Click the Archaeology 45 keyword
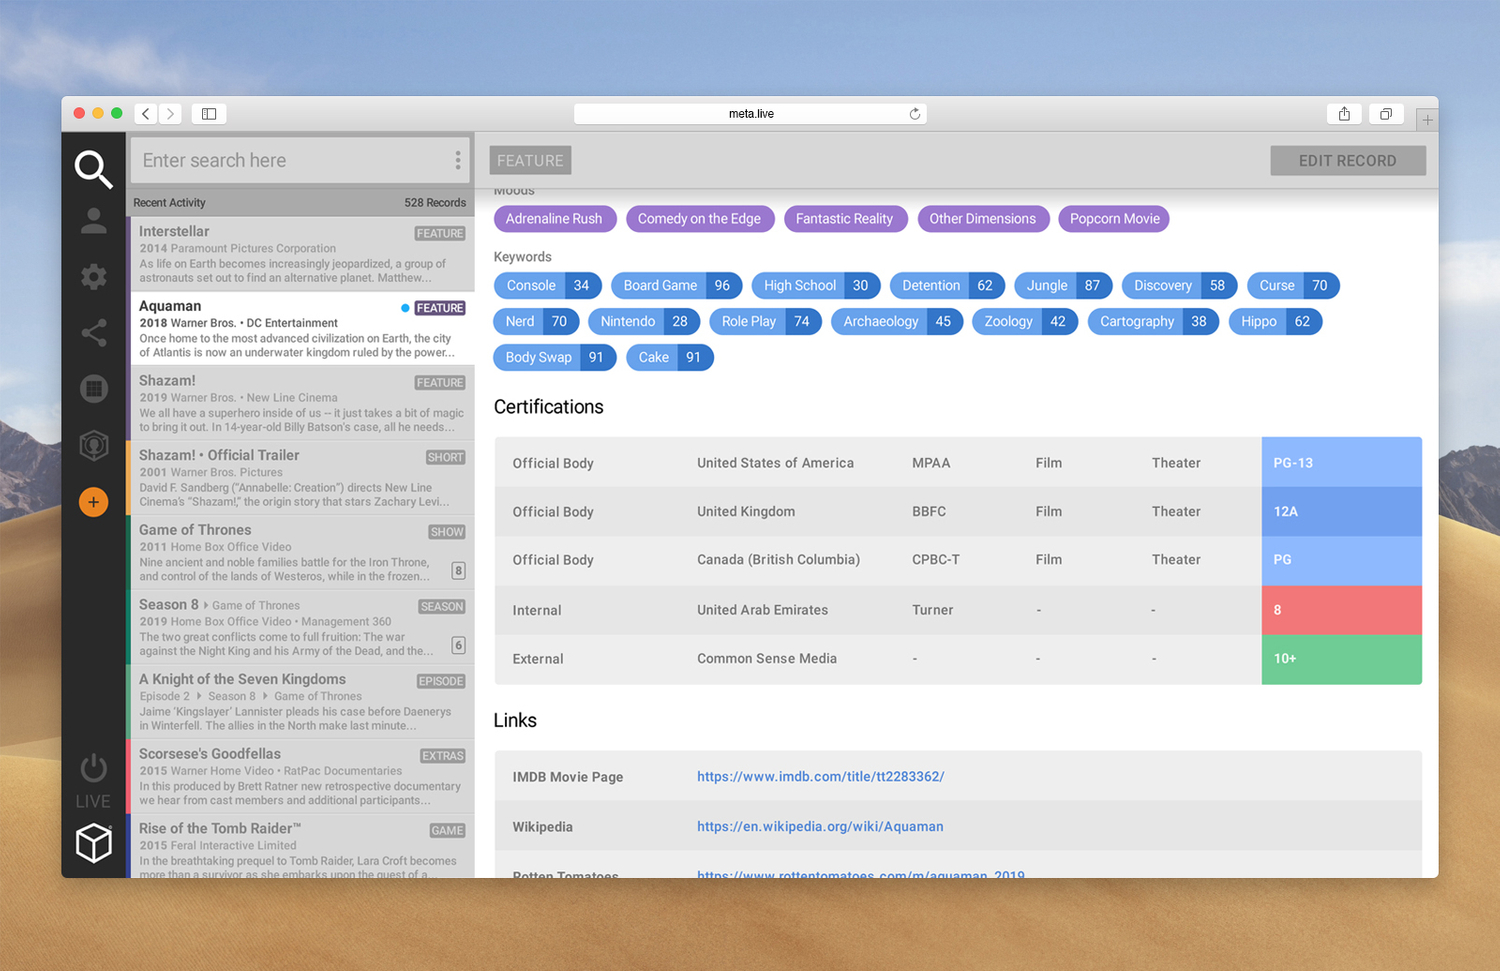 [897, 321]
